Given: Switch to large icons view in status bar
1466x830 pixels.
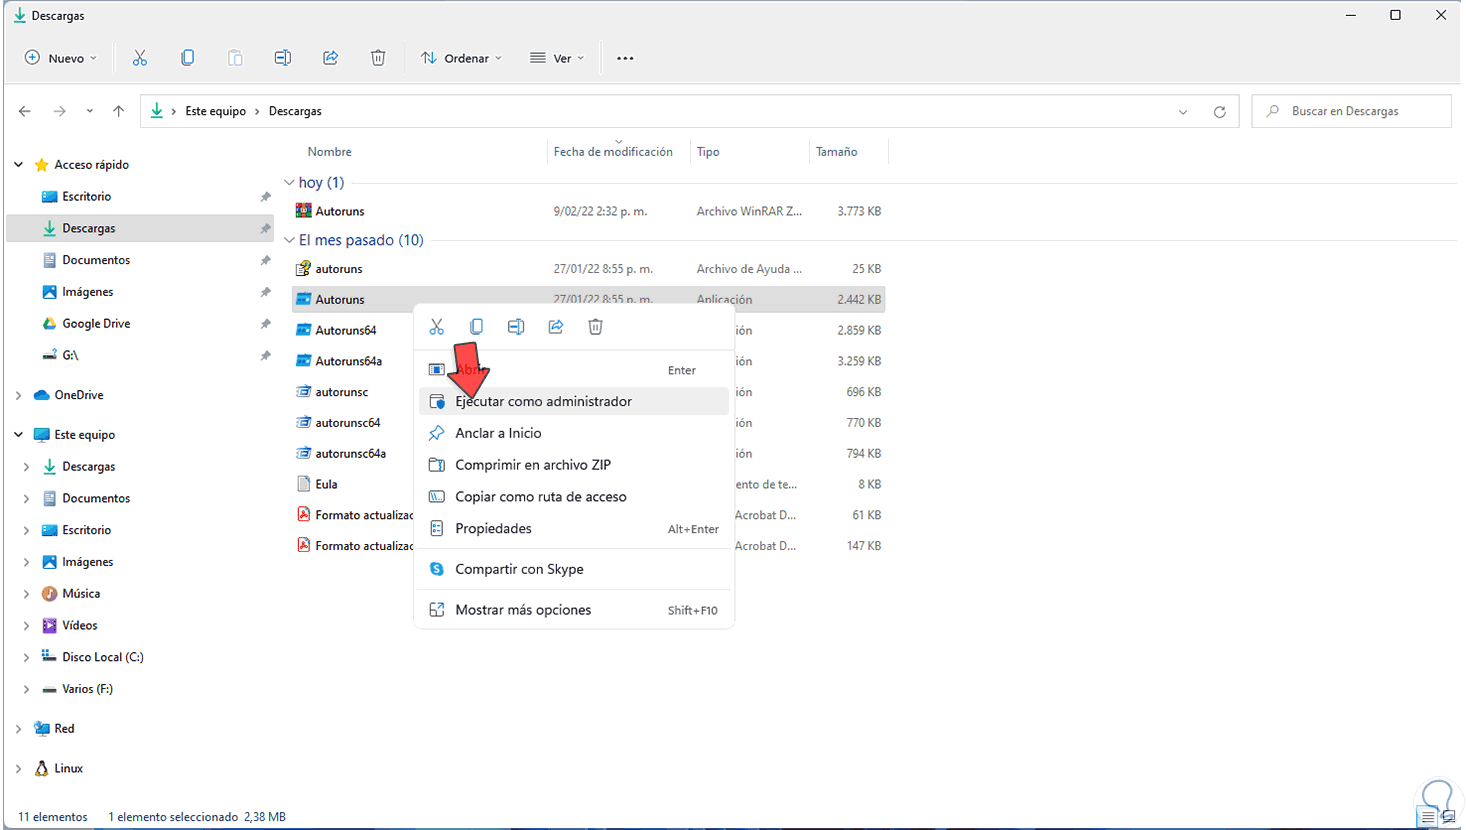Looking at the screenshot, I should click(x=1448, y=817).
